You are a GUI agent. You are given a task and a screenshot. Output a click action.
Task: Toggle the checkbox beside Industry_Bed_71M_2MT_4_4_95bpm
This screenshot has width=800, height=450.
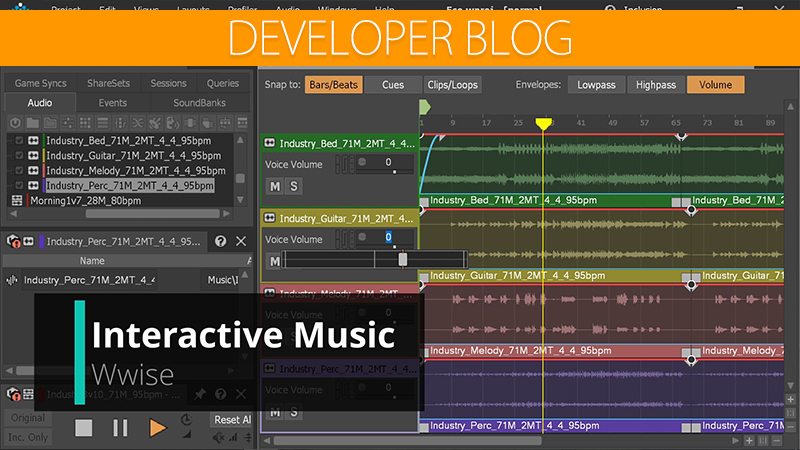pos(19,140)
